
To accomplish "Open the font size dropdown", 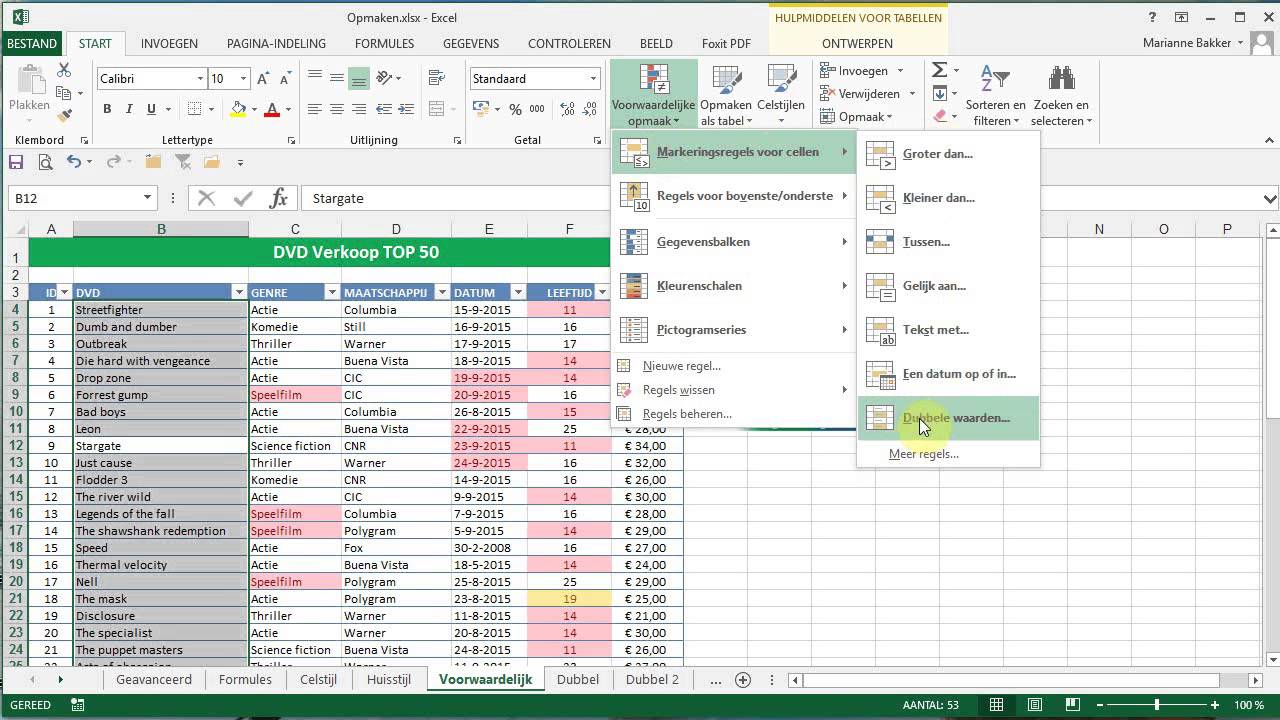I will tap(243, 79).
